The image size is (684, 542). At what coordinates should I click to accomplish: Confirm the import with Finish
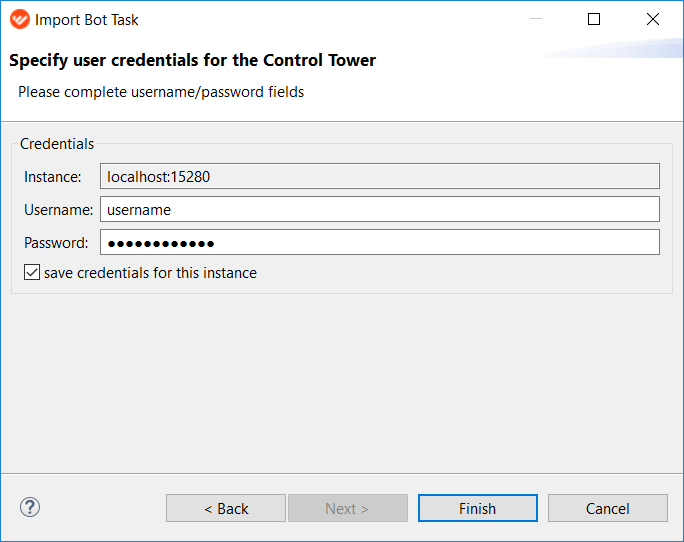click(478, 508)
